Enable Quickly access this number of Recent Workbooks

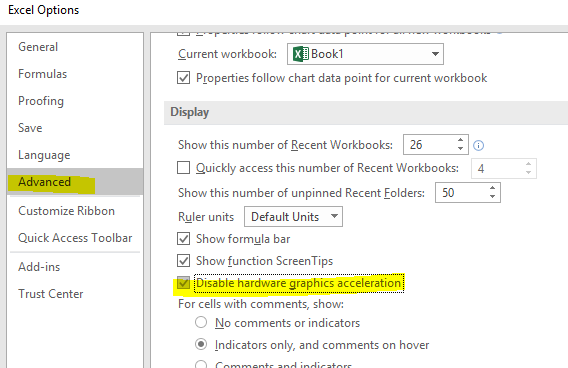[183, 168]
